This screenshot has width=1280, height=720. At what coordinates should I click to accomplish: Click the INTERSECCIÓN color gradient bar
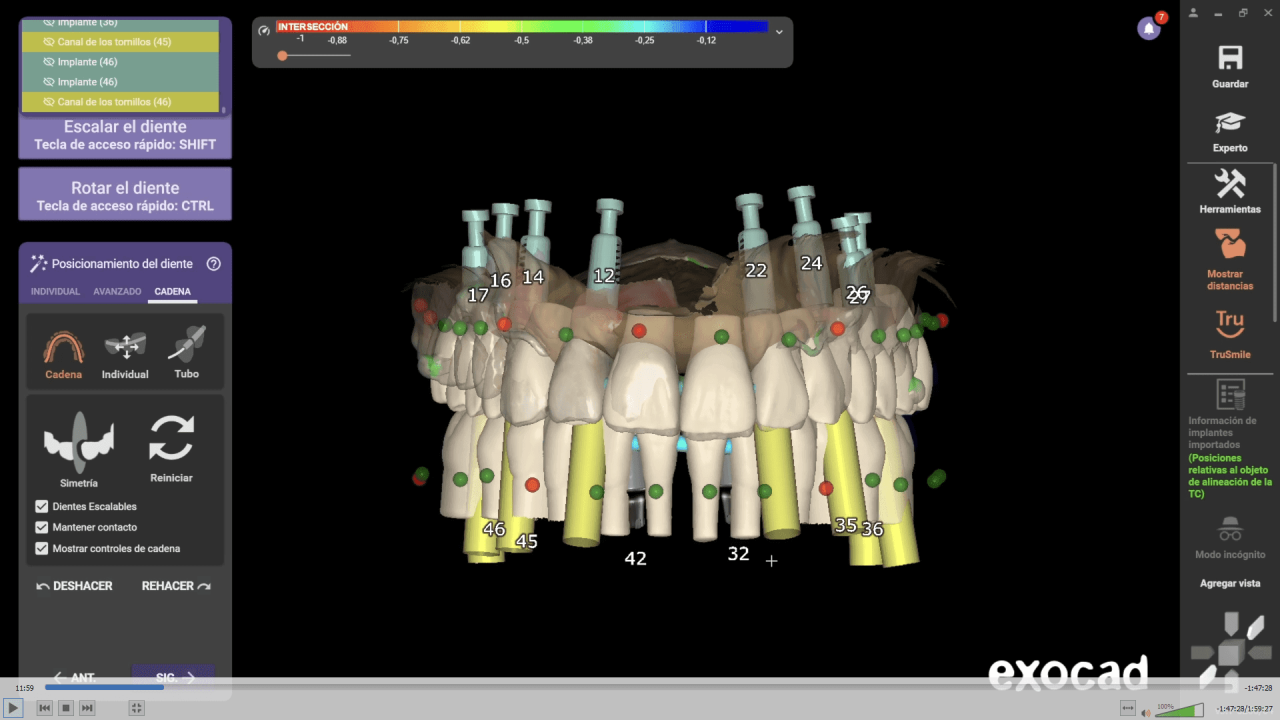pyautogui.click(x=522, y=27)
